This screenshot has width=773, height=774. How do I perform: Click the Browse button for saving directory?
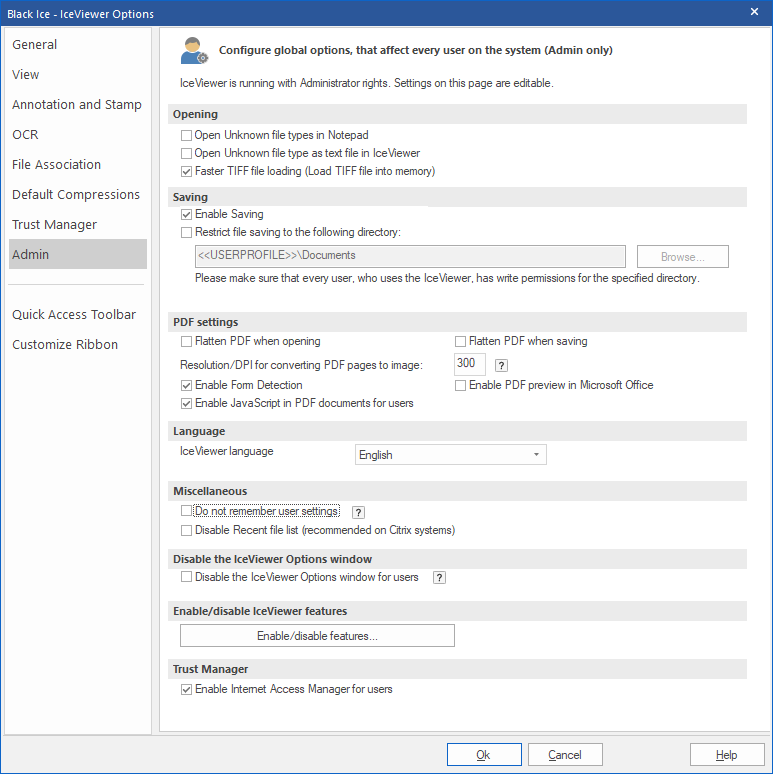683,257
